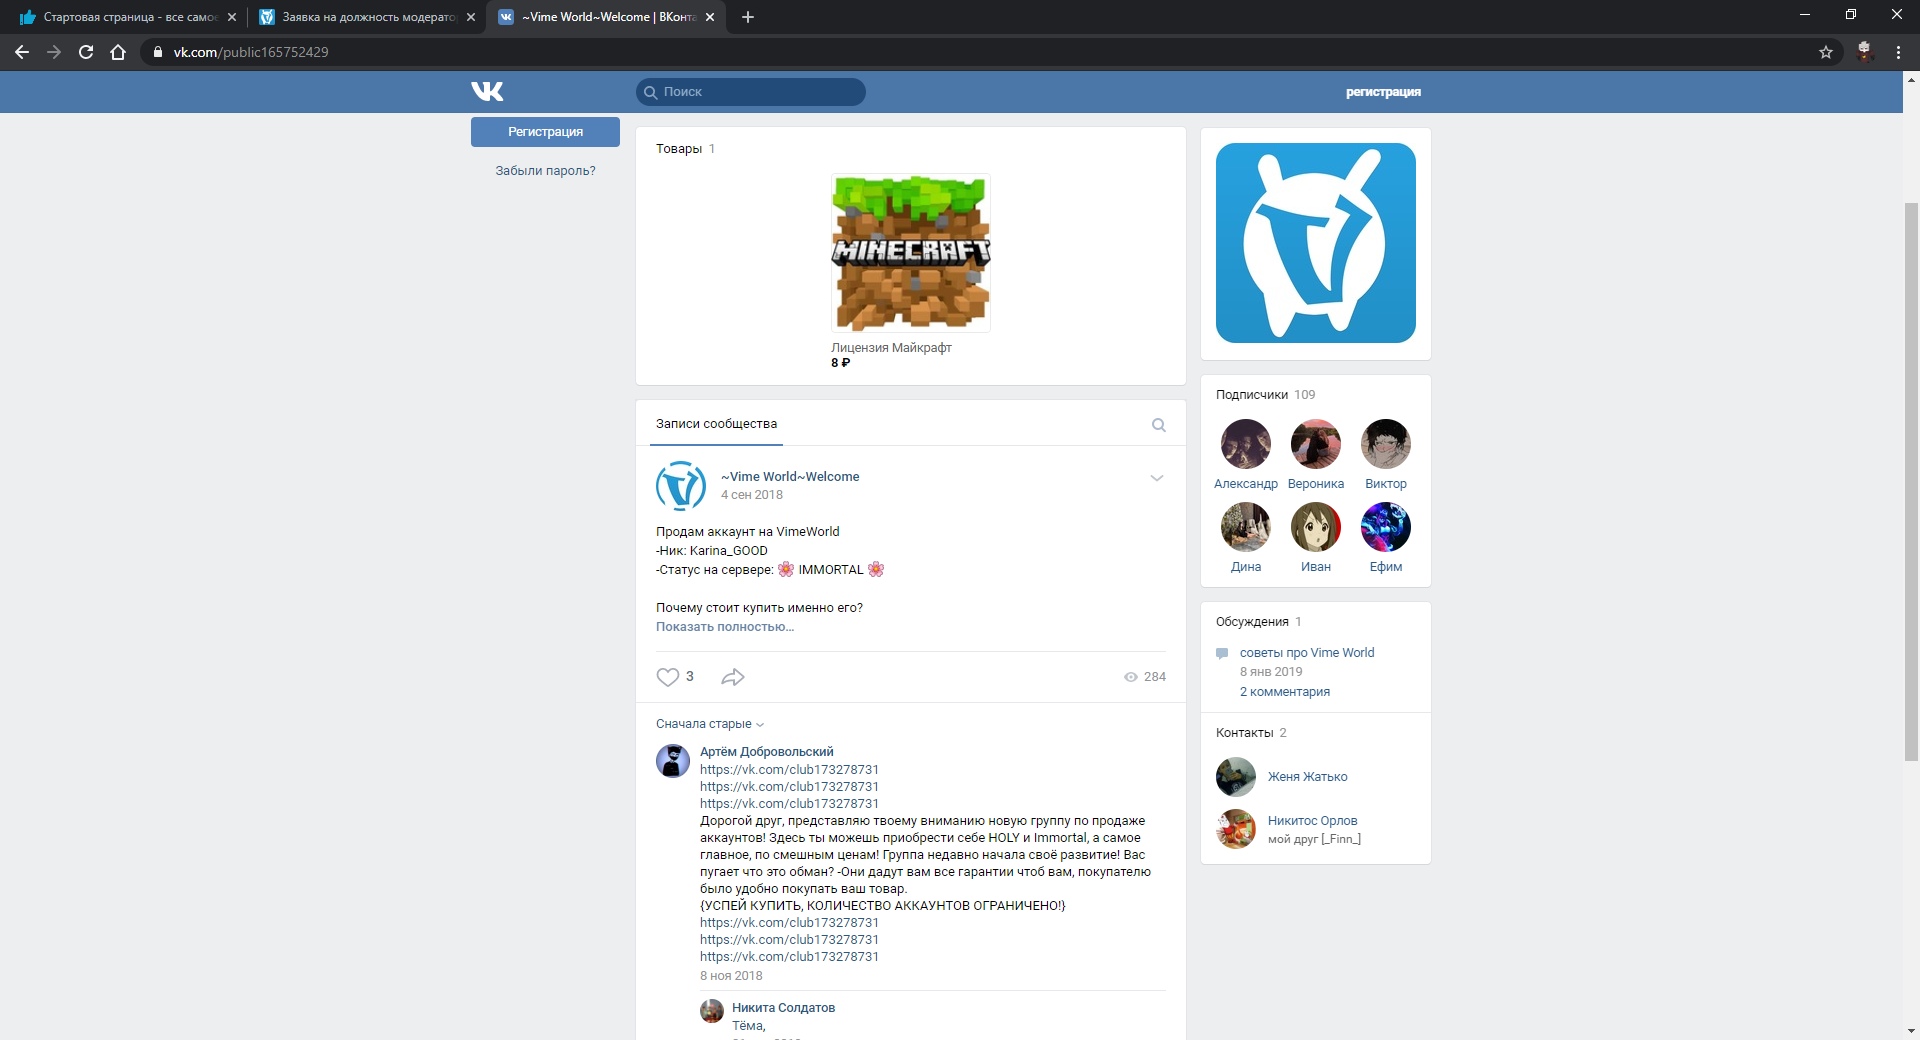Expand post actions chevron menu
Image resolution: width=1920 pixels, height=1040 pixels.
(1157, 478)
